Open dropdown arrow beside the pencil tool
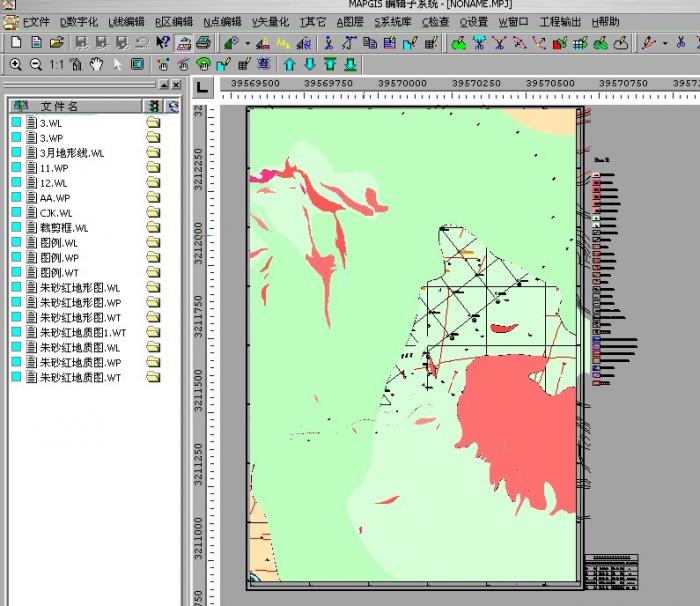Viewport: 700px width, 606px height. 665,43
